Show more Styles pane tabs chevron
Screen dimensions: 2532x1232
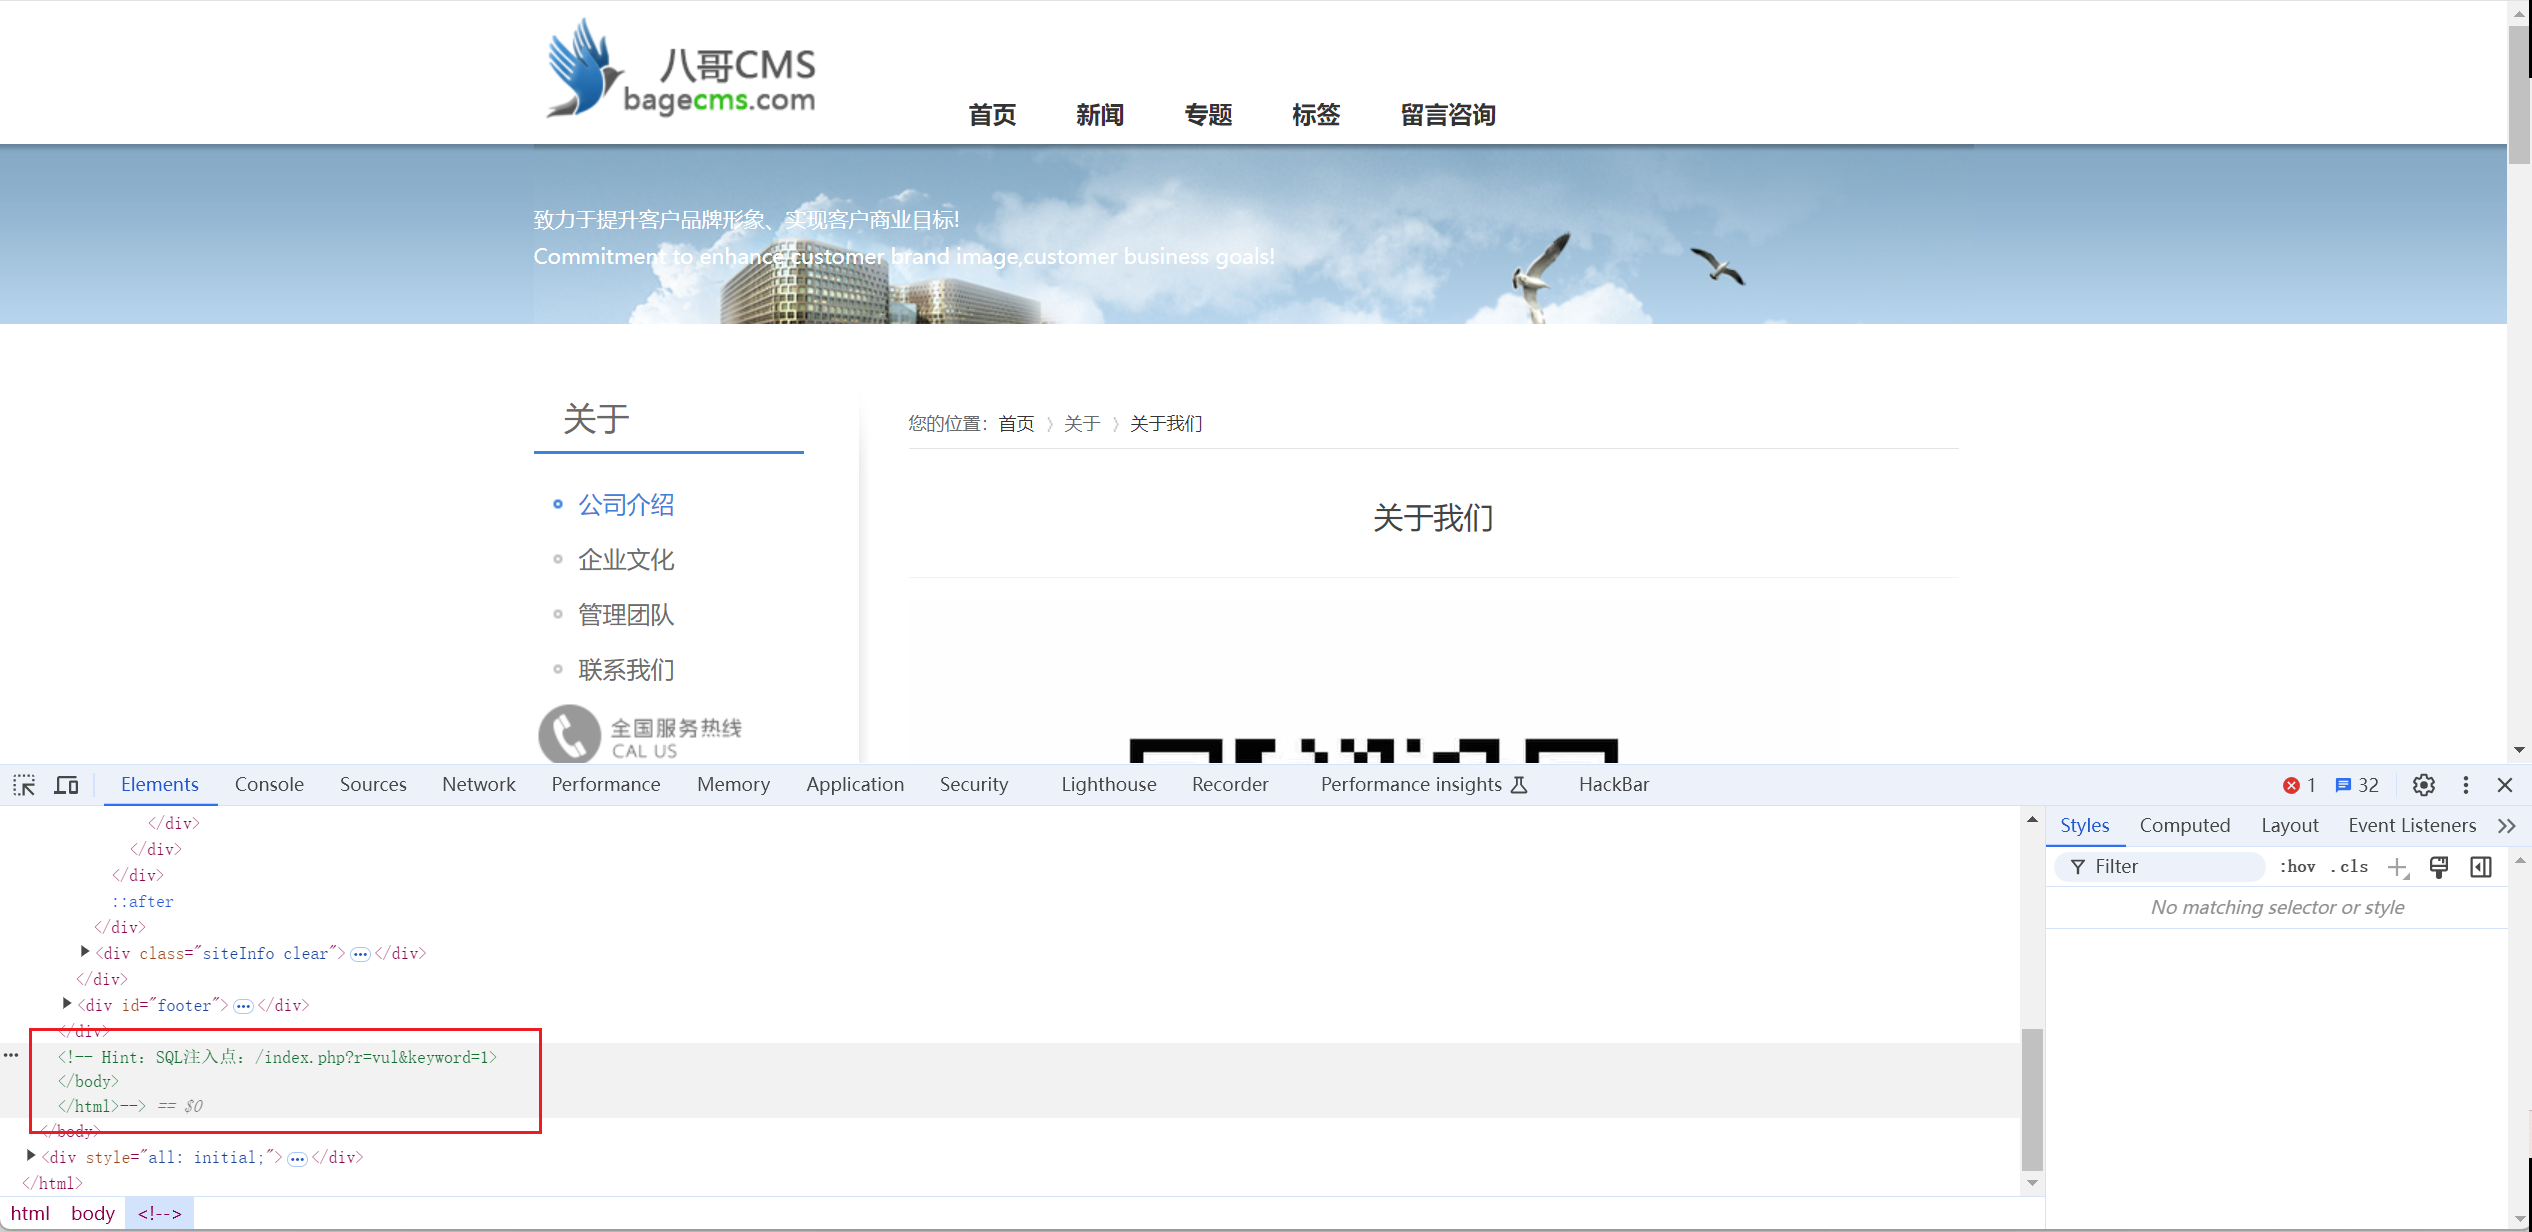tap(2506, 826)
